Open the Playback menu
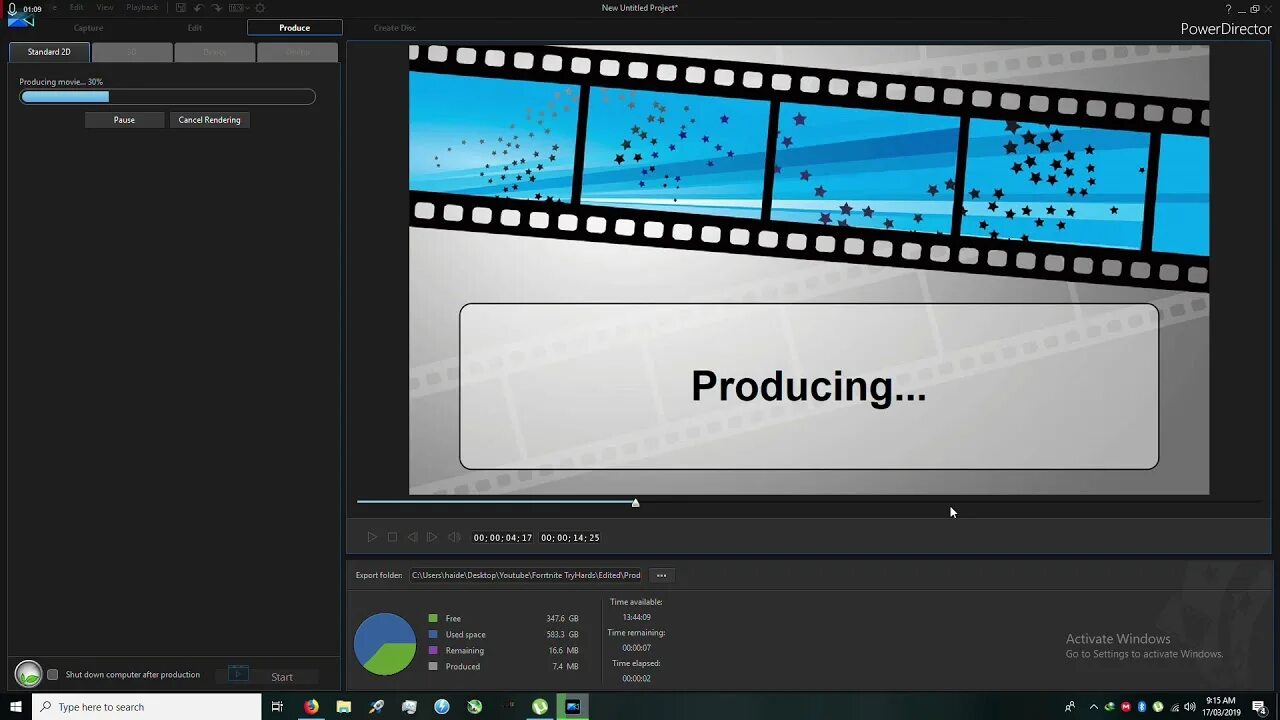This screenshot has width=1280, height=720. [142, 8]
